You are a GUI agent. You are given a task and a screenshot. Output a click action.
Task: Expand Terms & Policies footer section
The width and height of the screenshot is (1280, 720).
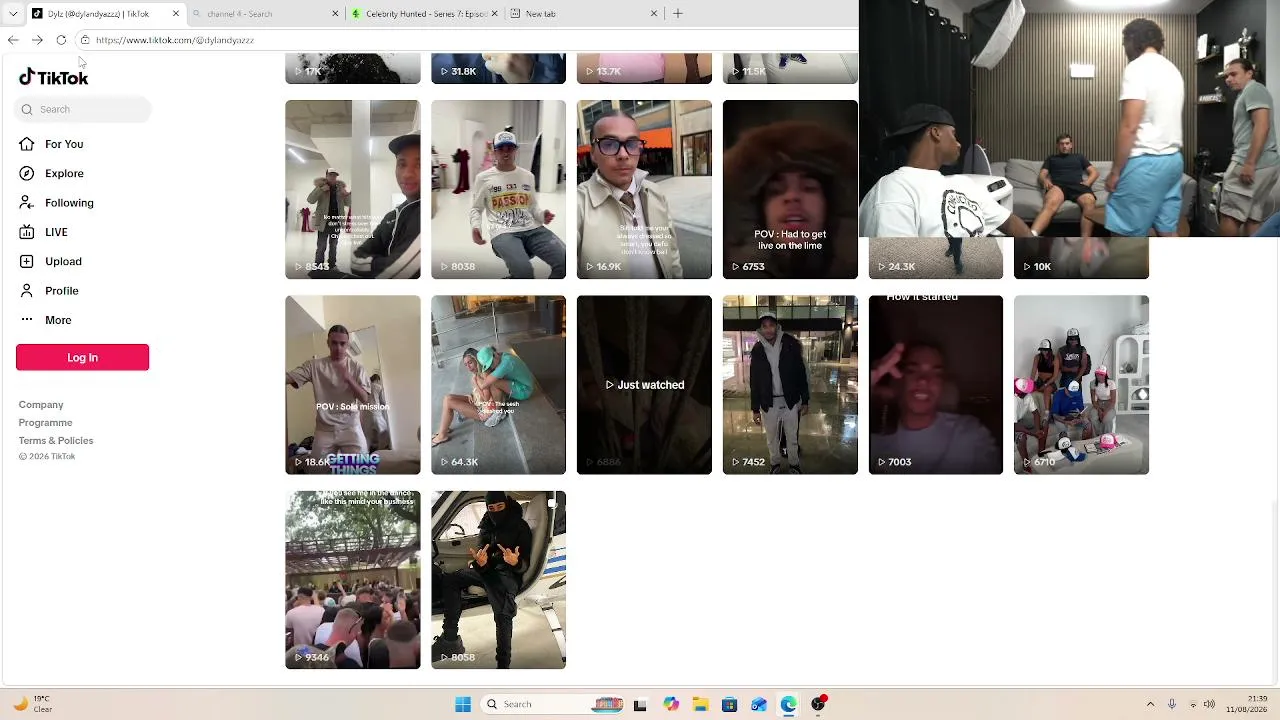[x=56, y=441]
